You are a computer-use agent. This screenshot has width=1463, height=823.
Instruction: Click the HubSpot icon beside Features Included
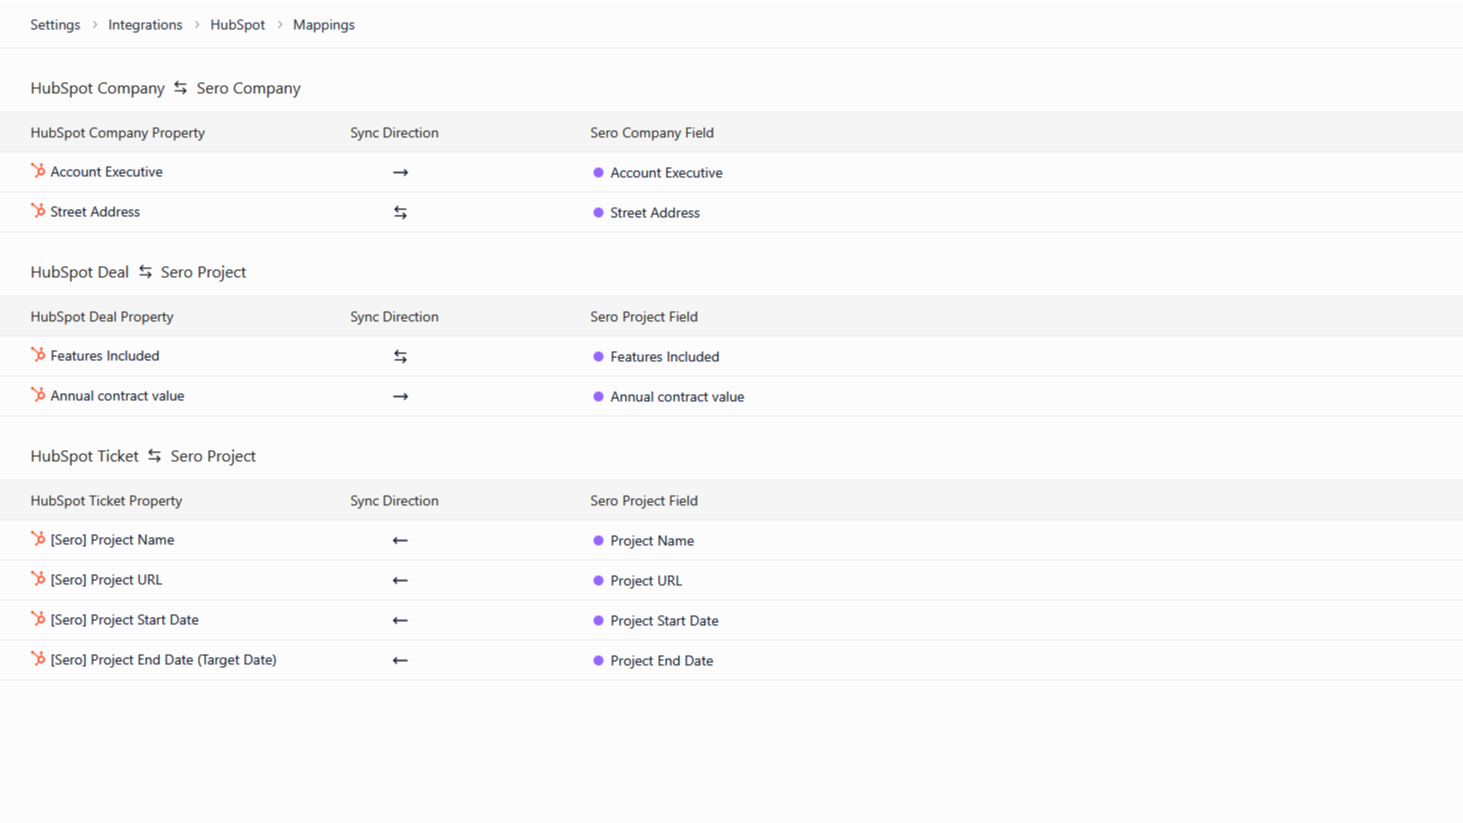pos(38,355)
